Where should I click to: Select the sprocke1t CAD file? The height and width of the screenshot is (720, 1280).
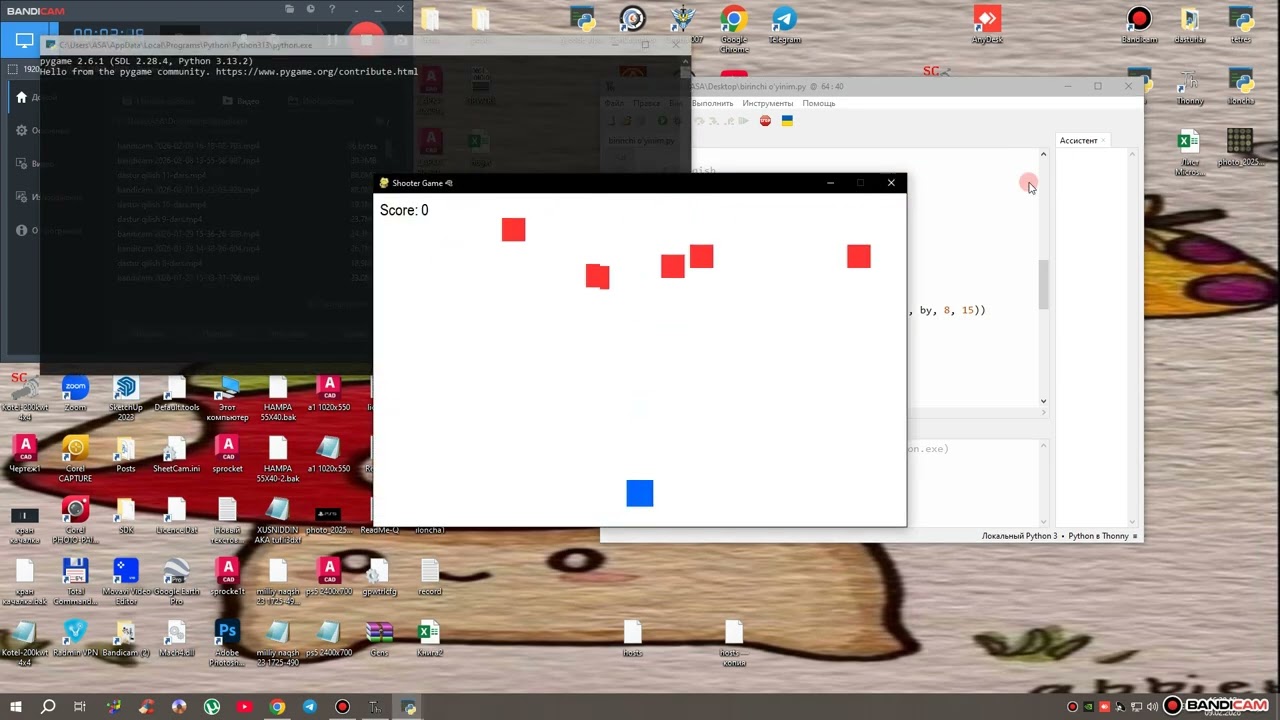pos(228,577)
